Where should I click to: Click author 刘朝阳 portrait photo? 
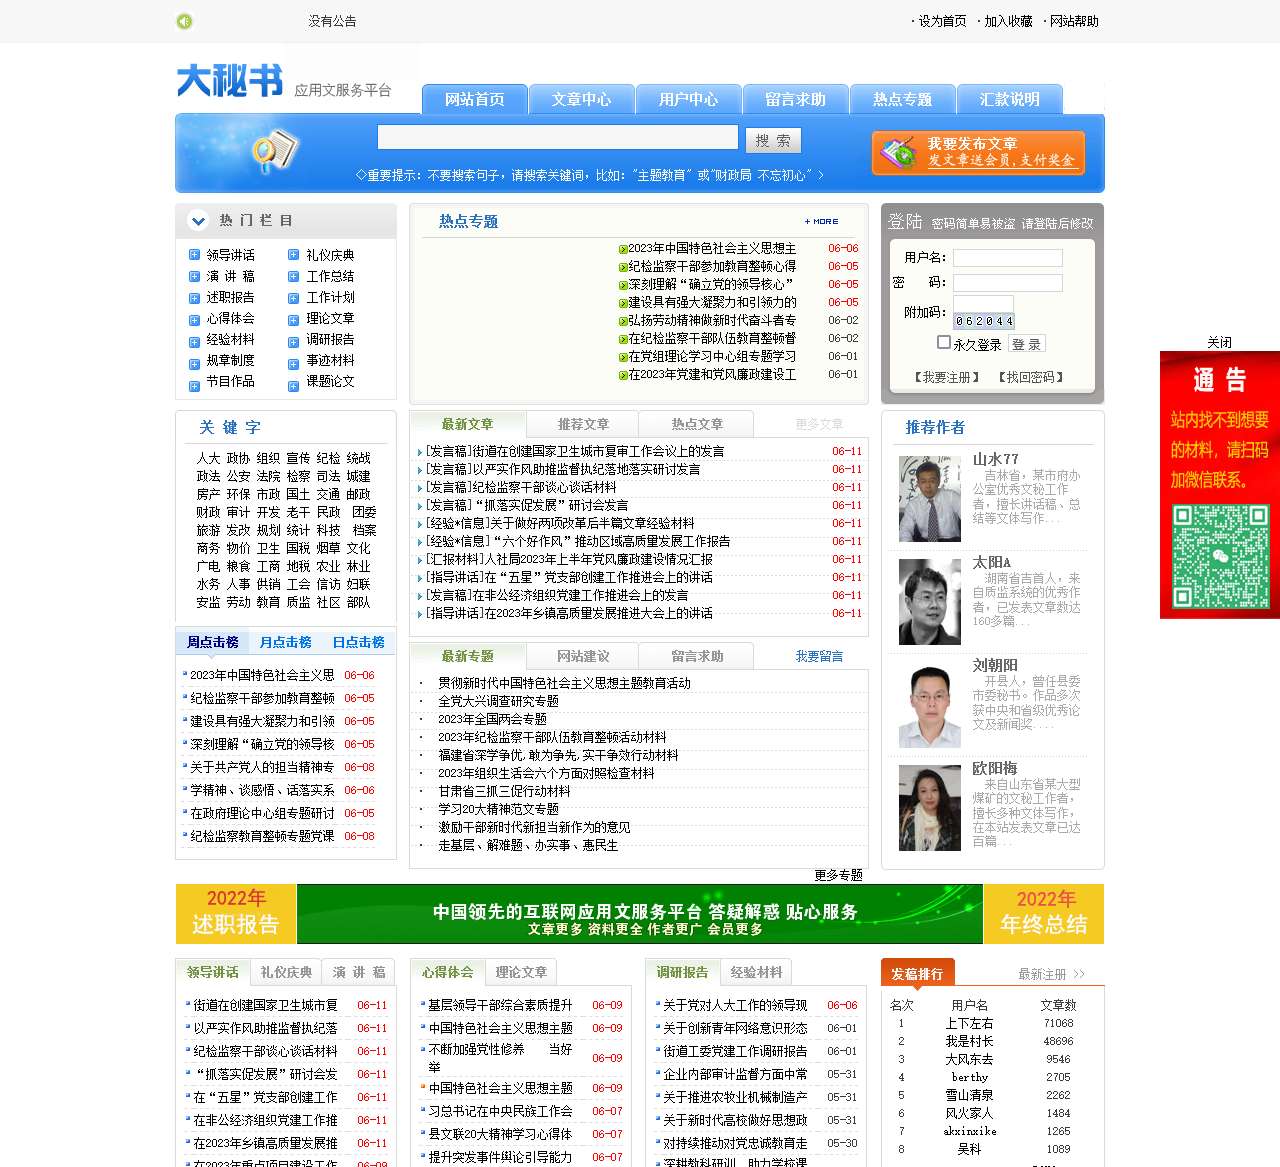(930, 705)
